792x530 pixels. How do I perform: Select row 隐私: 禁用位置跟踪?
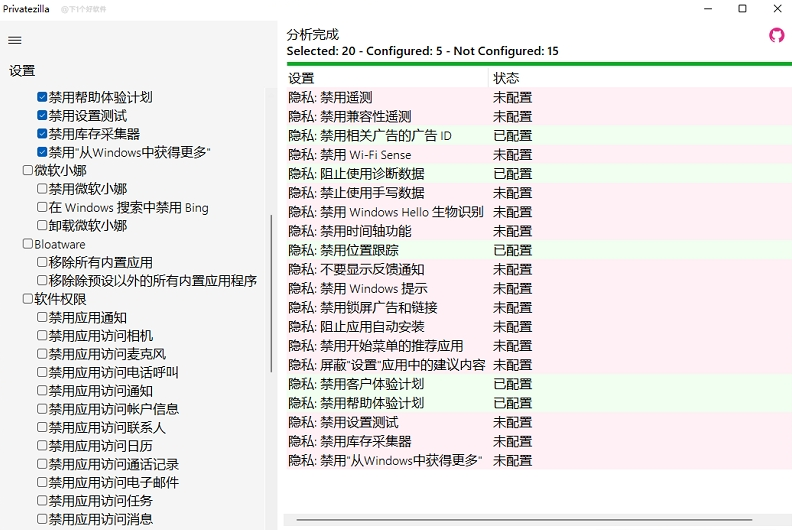coord(539,250)
